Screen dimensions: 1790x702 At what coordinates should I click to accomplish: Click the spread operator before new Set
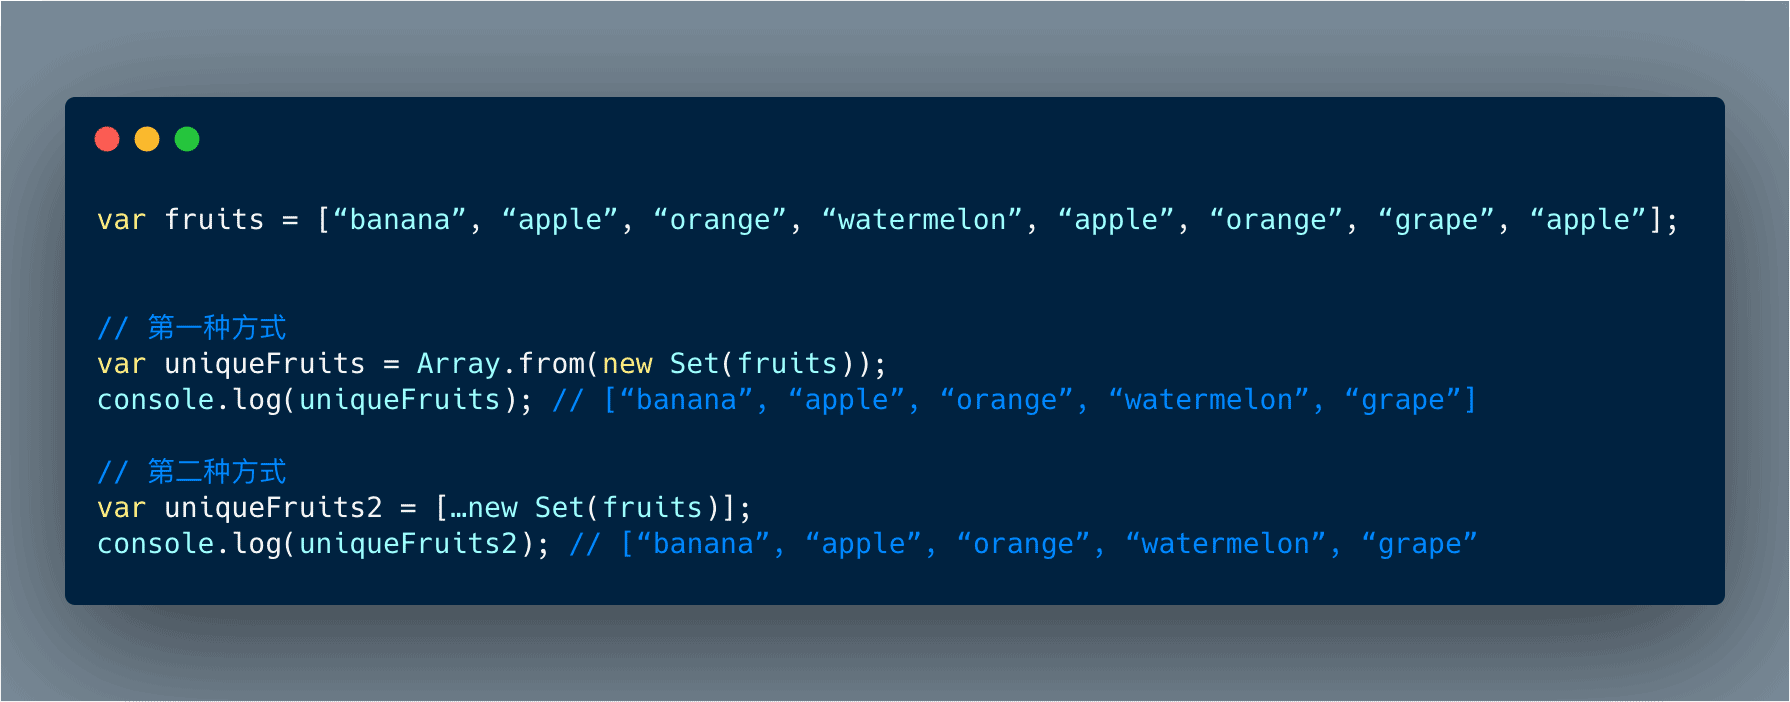(x=458, y=508)
